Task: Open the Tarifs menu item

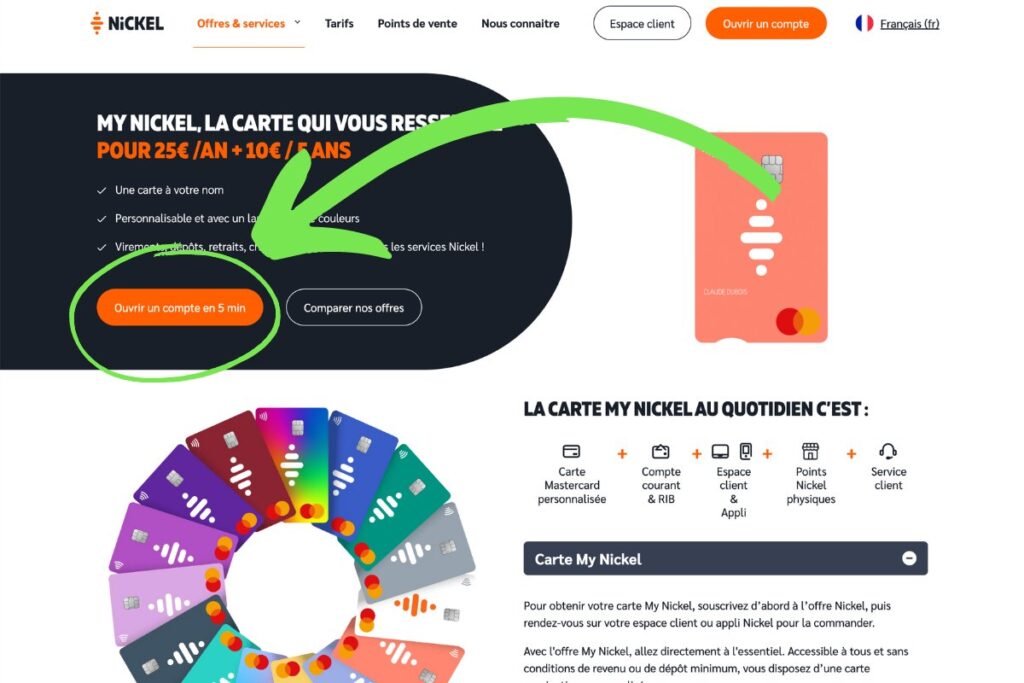Action: pos(339,24)
